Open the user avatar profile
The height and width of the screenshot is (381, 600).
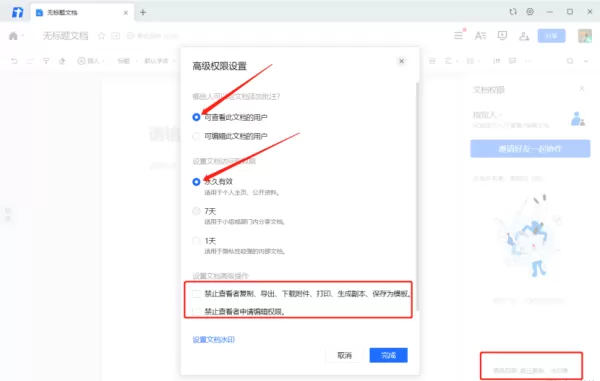point(585,36)
